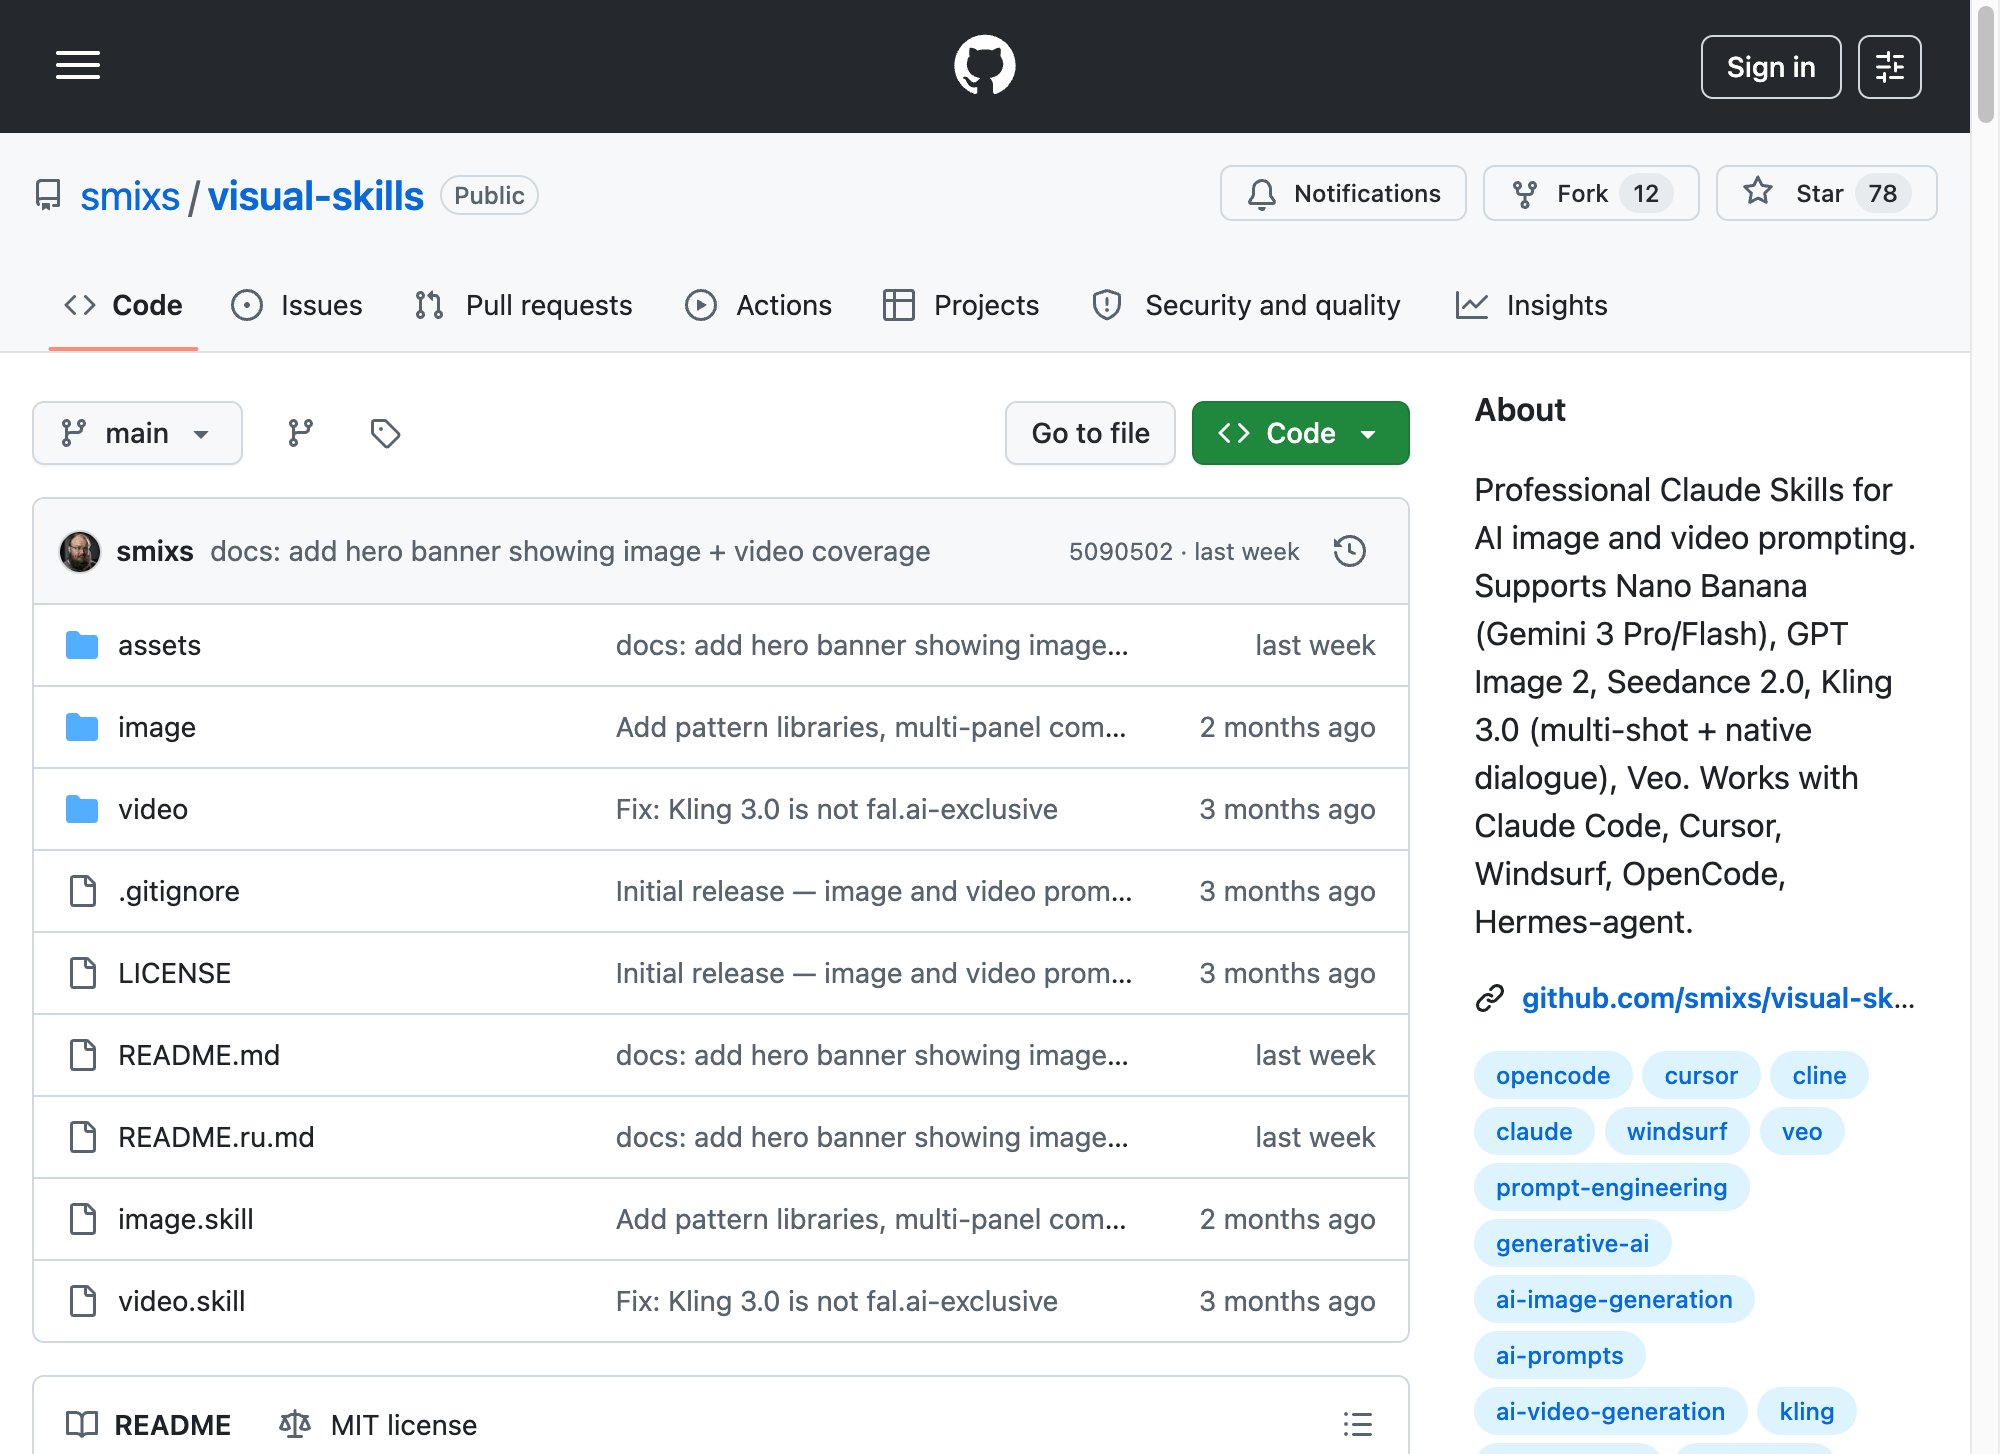Open the Actions tab
Screen dimensions: 2000x1454
pyautogui.click(x=758, y=305)
